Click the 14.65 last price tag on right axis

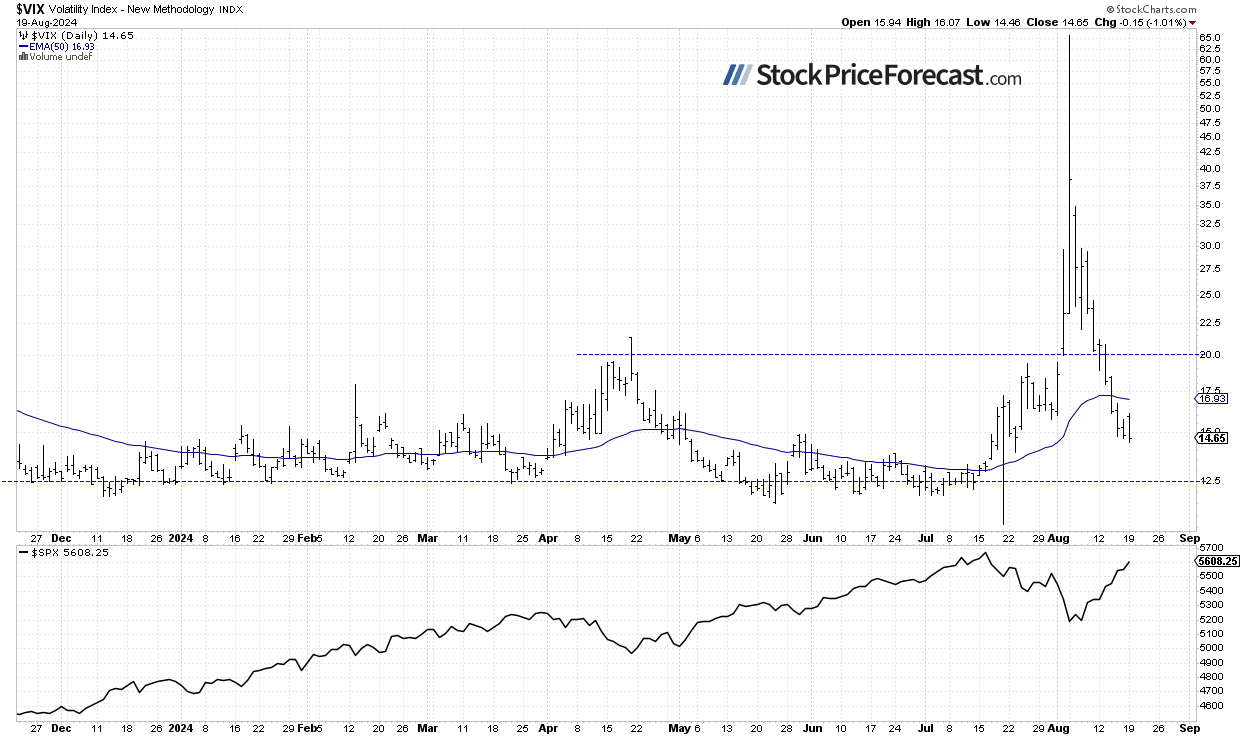pos(1211,438)
